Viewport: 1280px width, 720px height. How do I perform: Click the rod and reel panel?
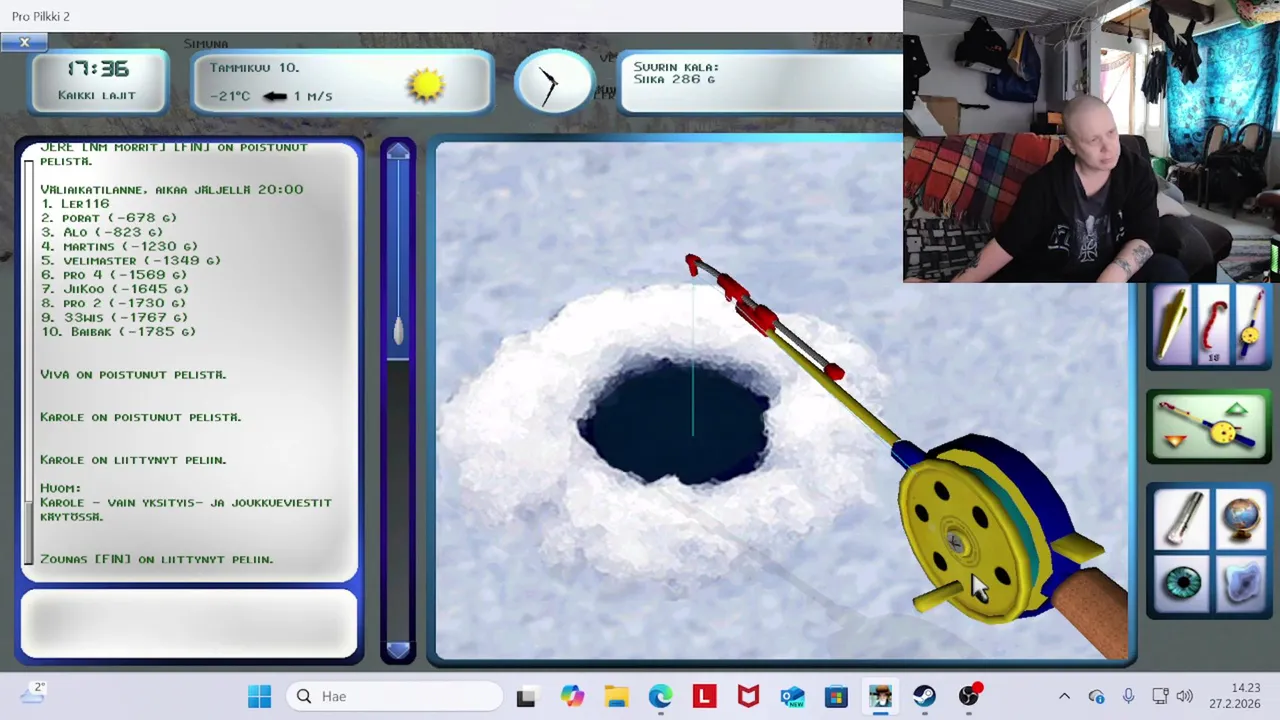[x=1209, y=426]
